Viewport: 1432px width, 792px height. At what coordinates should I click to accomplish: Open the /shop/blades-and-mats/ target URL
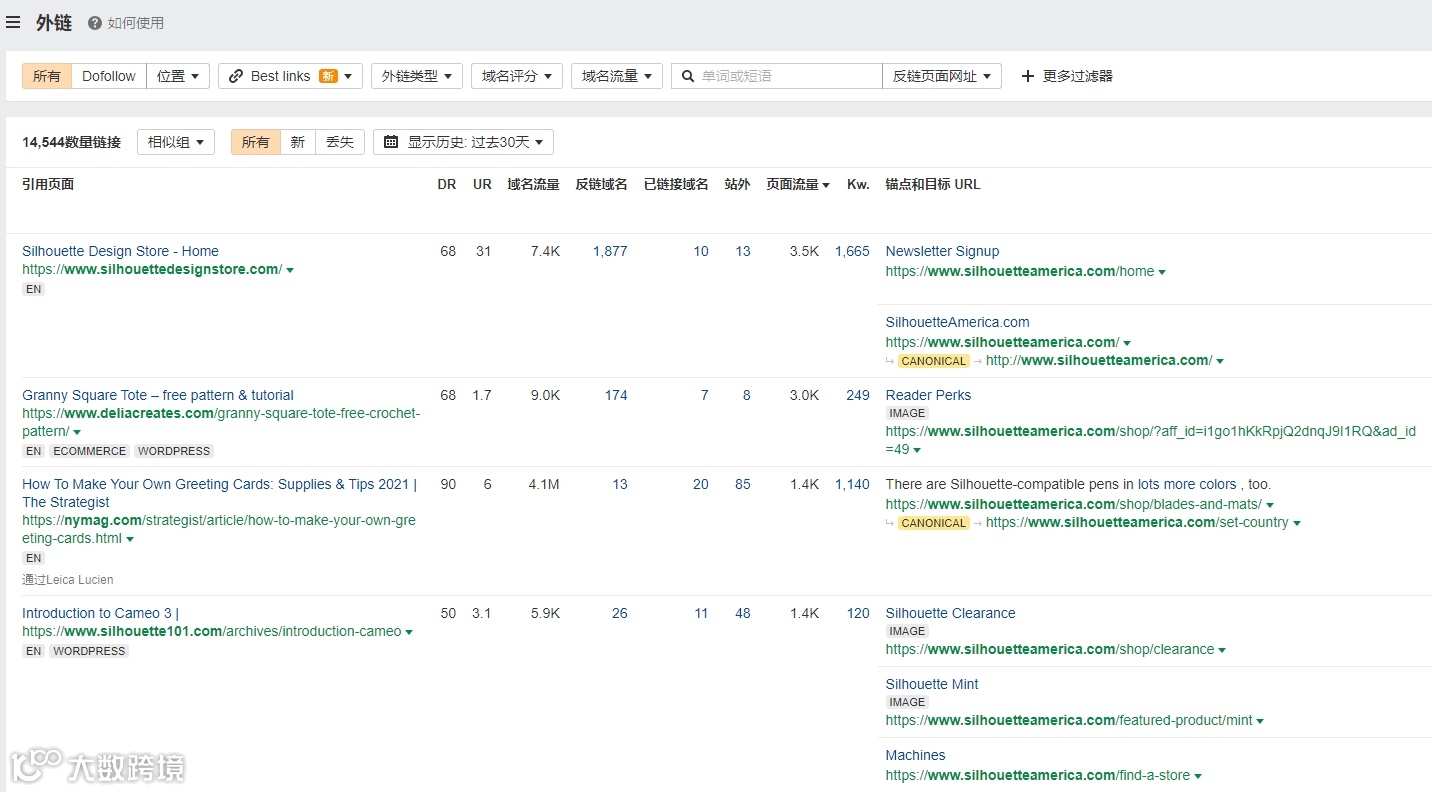coord(1074,504)
